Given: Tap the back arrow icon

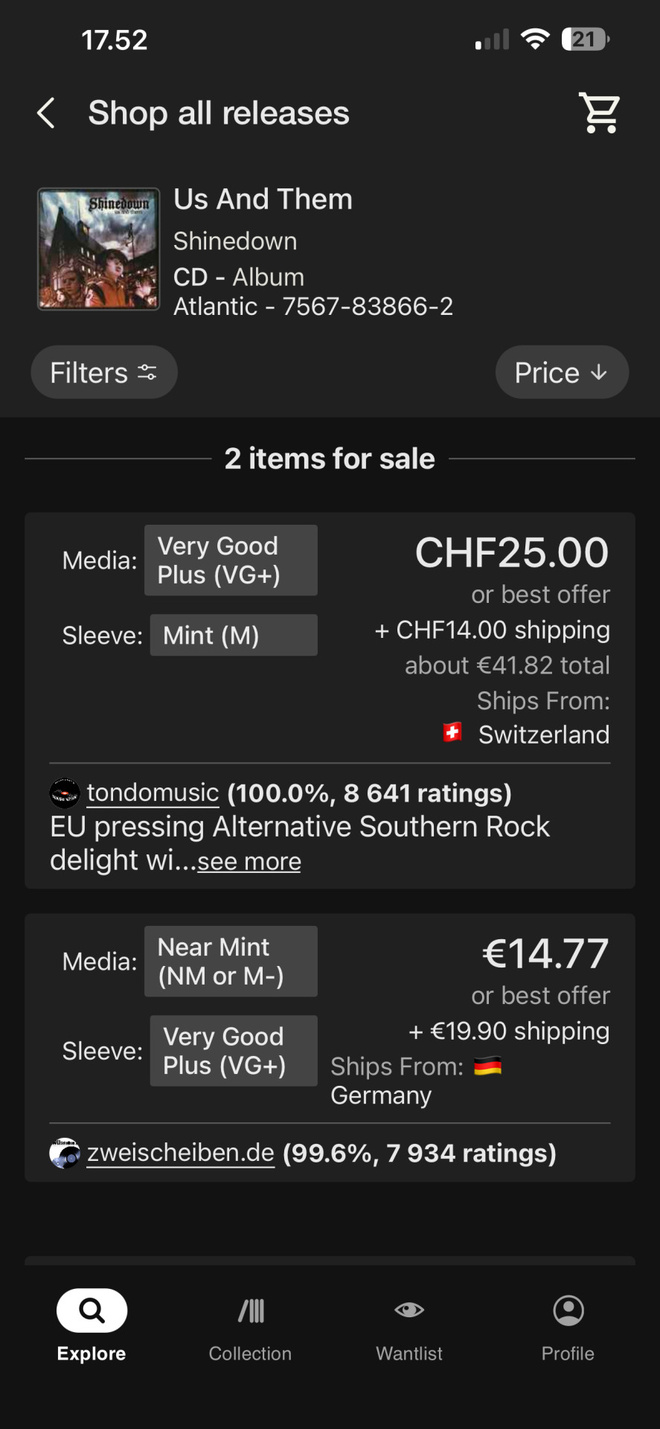Looking at the screenshot, I should [45, 113].
